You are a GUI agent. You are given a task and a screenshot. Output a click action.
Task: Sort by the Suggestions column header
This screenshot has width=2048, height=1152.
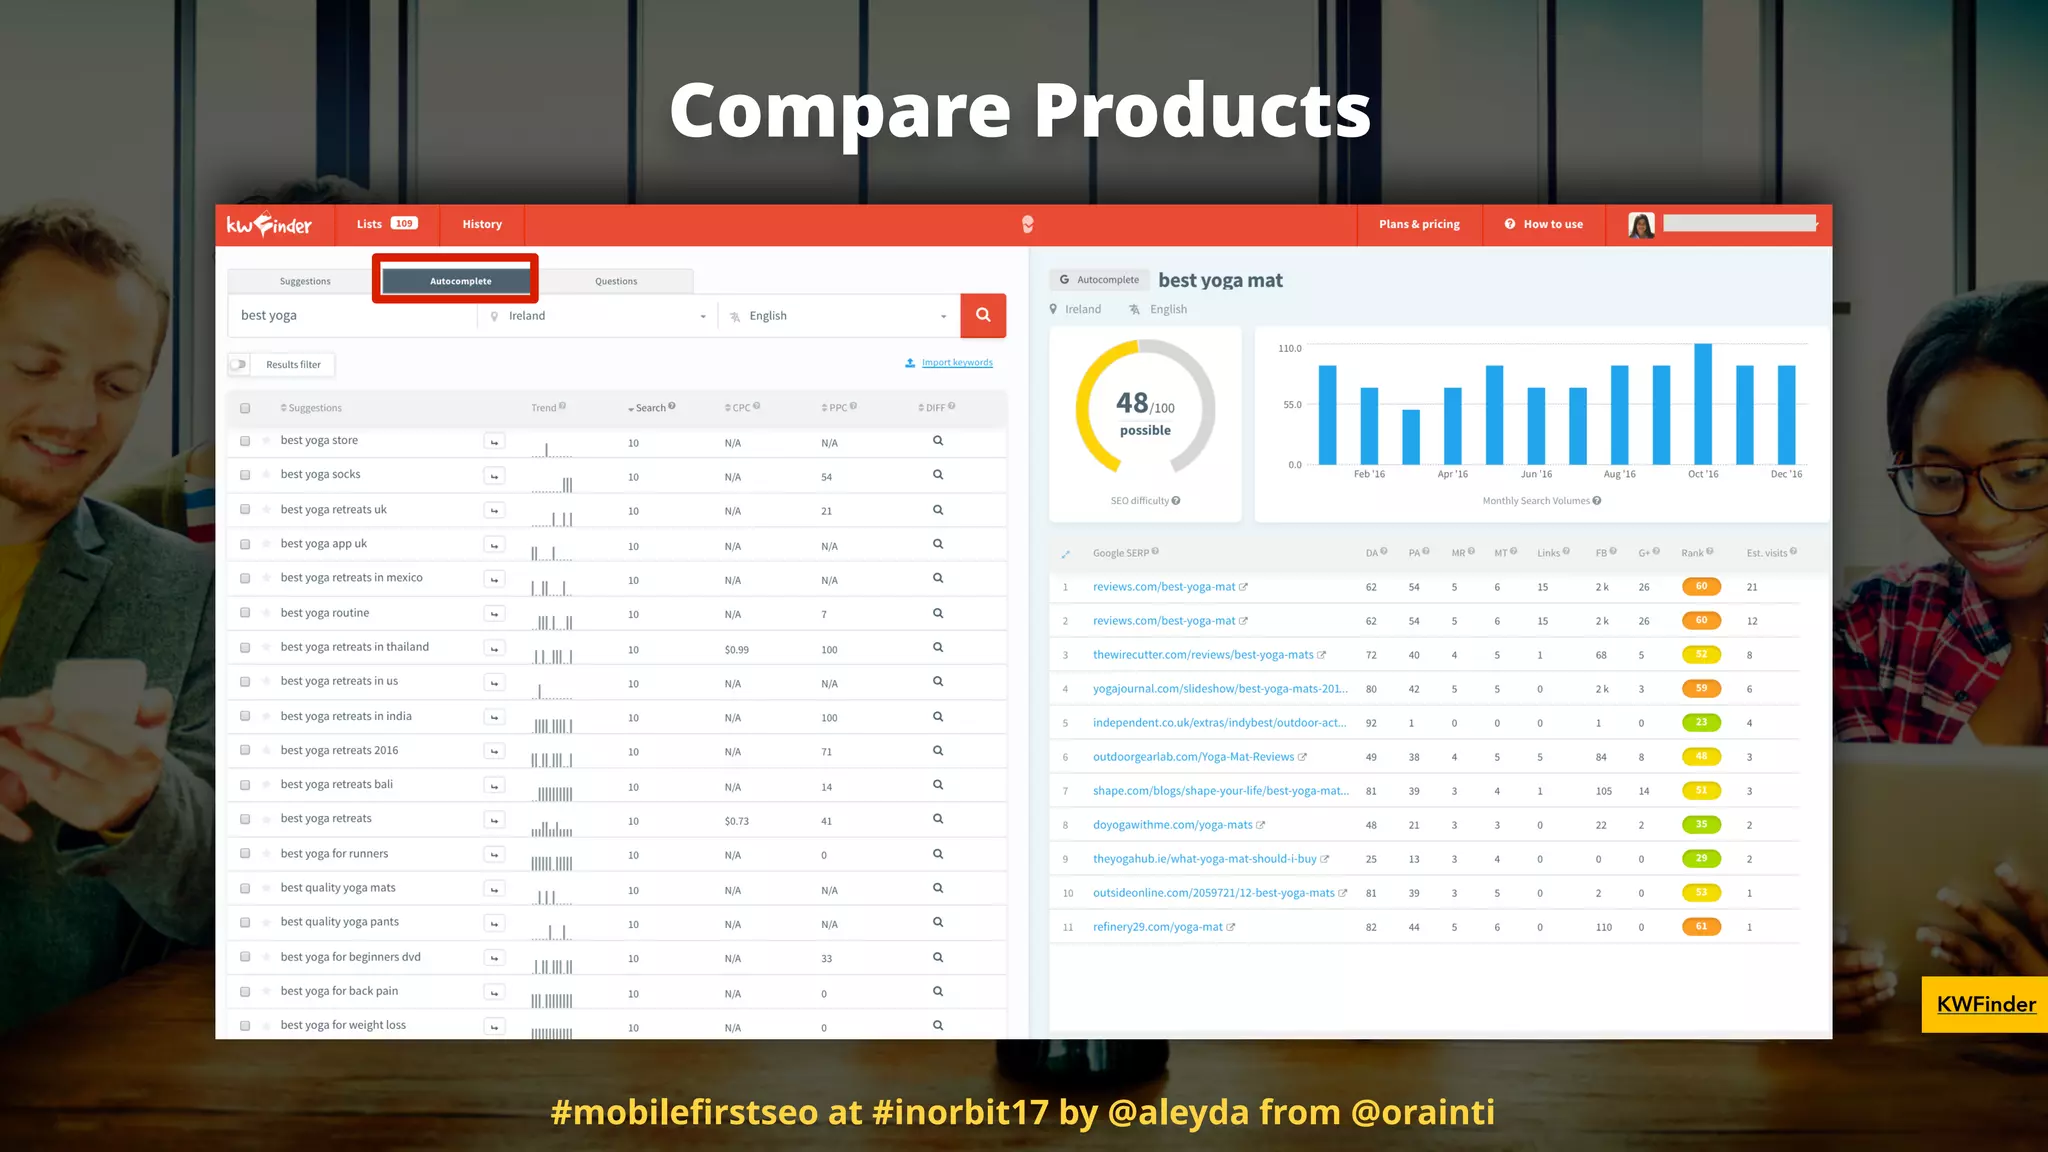311,408
